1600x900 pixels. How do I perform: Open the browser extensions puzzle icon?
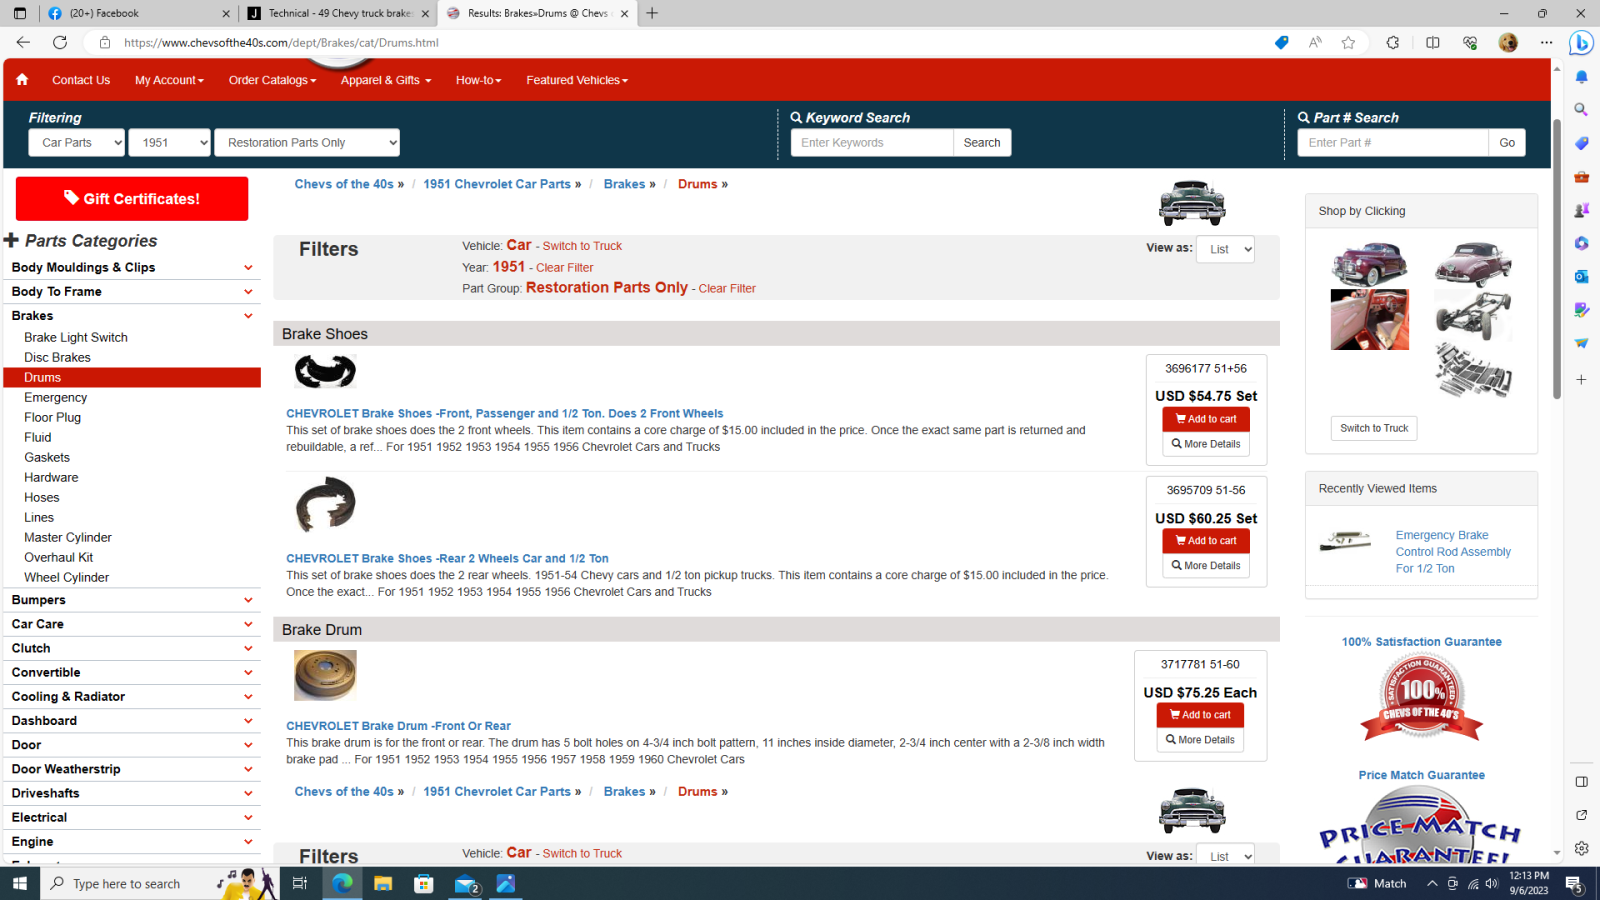(x=1392, y=42)
